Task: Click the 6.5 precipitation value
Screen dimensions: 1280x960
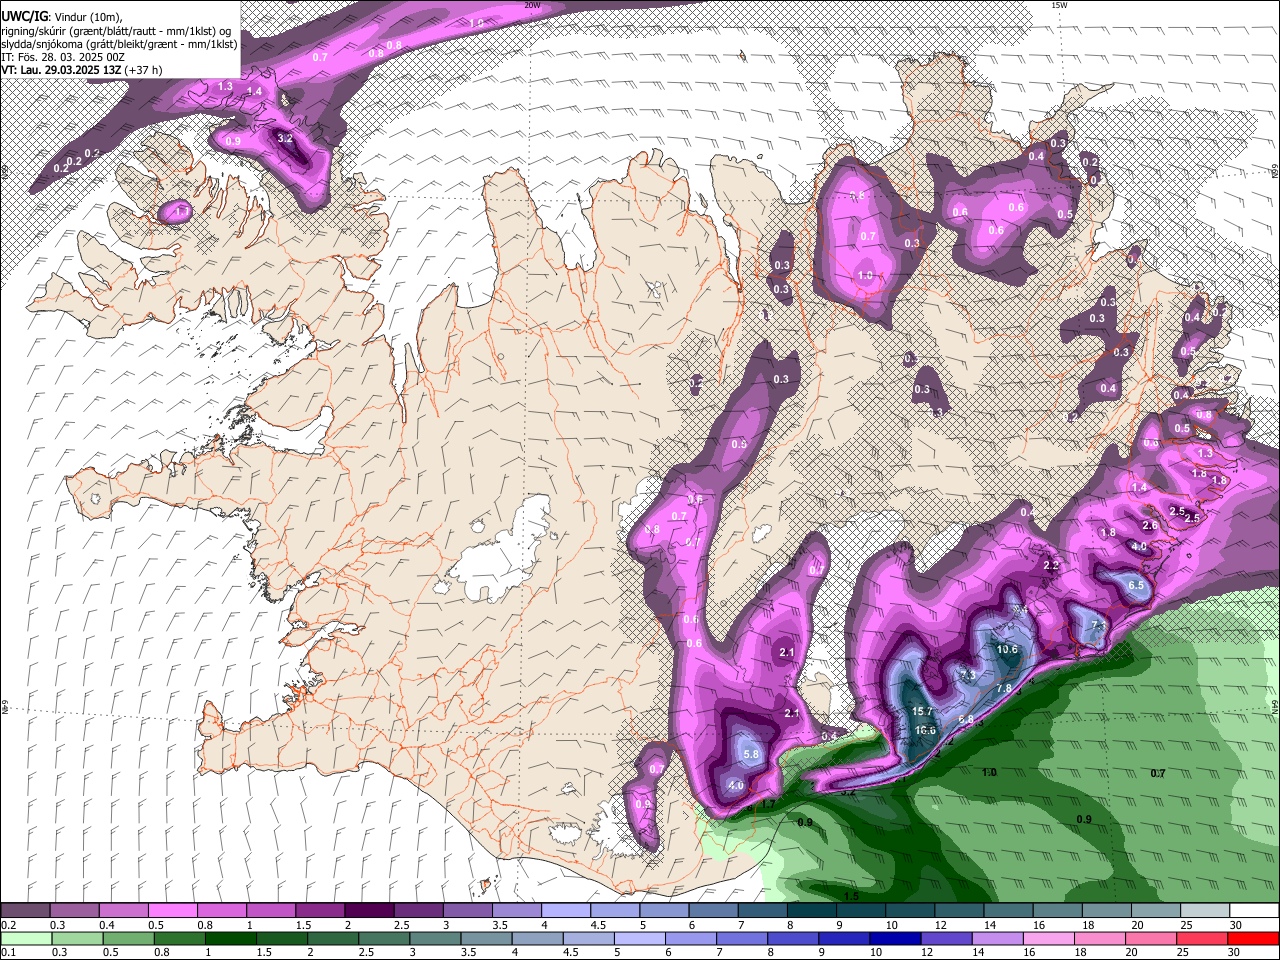Action: (1136, 585)
